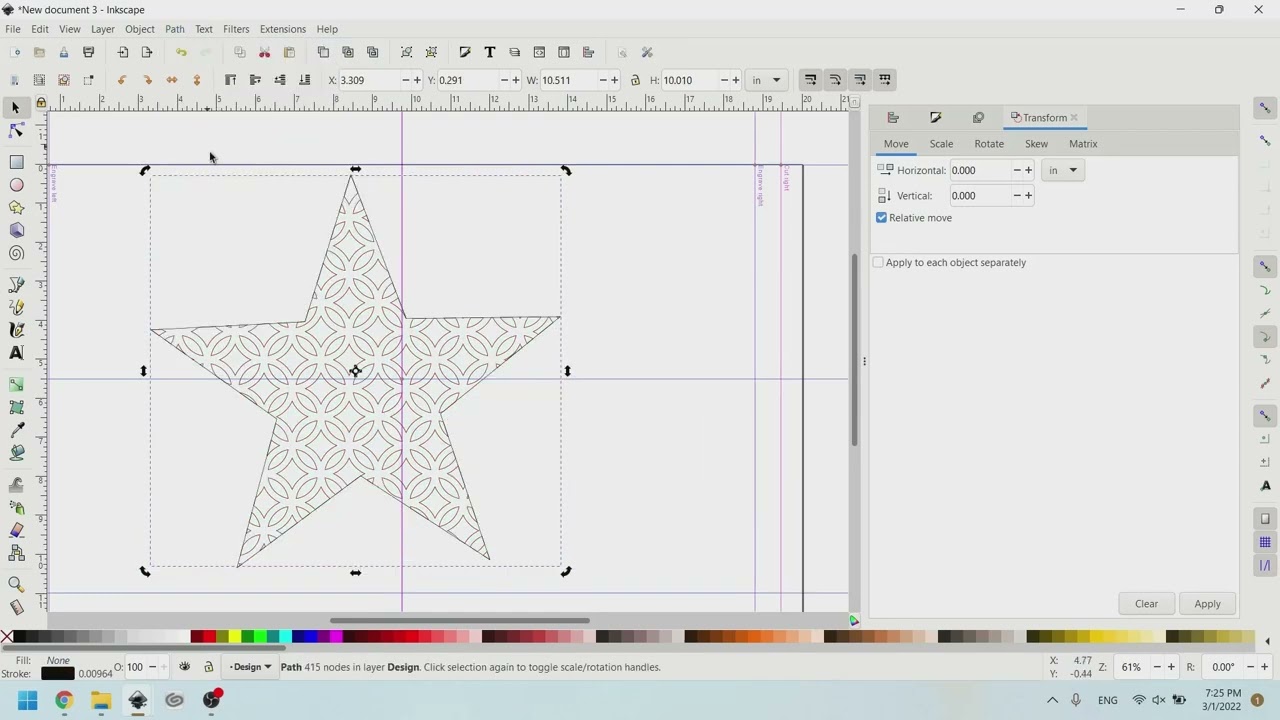This screenshot has width=1280, height=720.
Task: Select the Rectangle tool
Action: 16,162
